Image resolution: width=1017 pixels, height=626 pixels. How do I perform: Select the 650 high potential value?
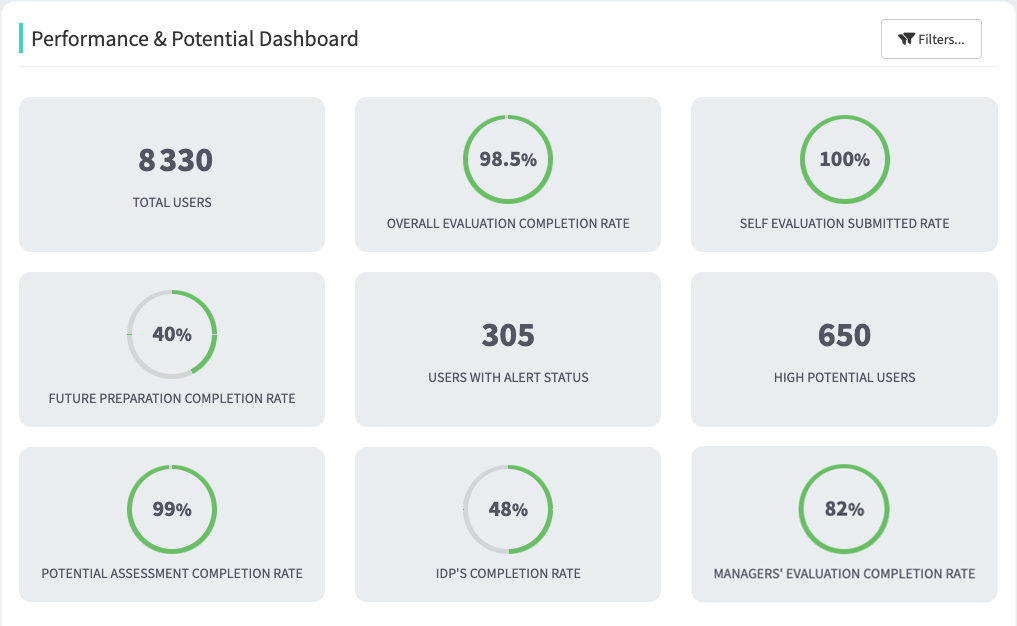pos(844,335)
